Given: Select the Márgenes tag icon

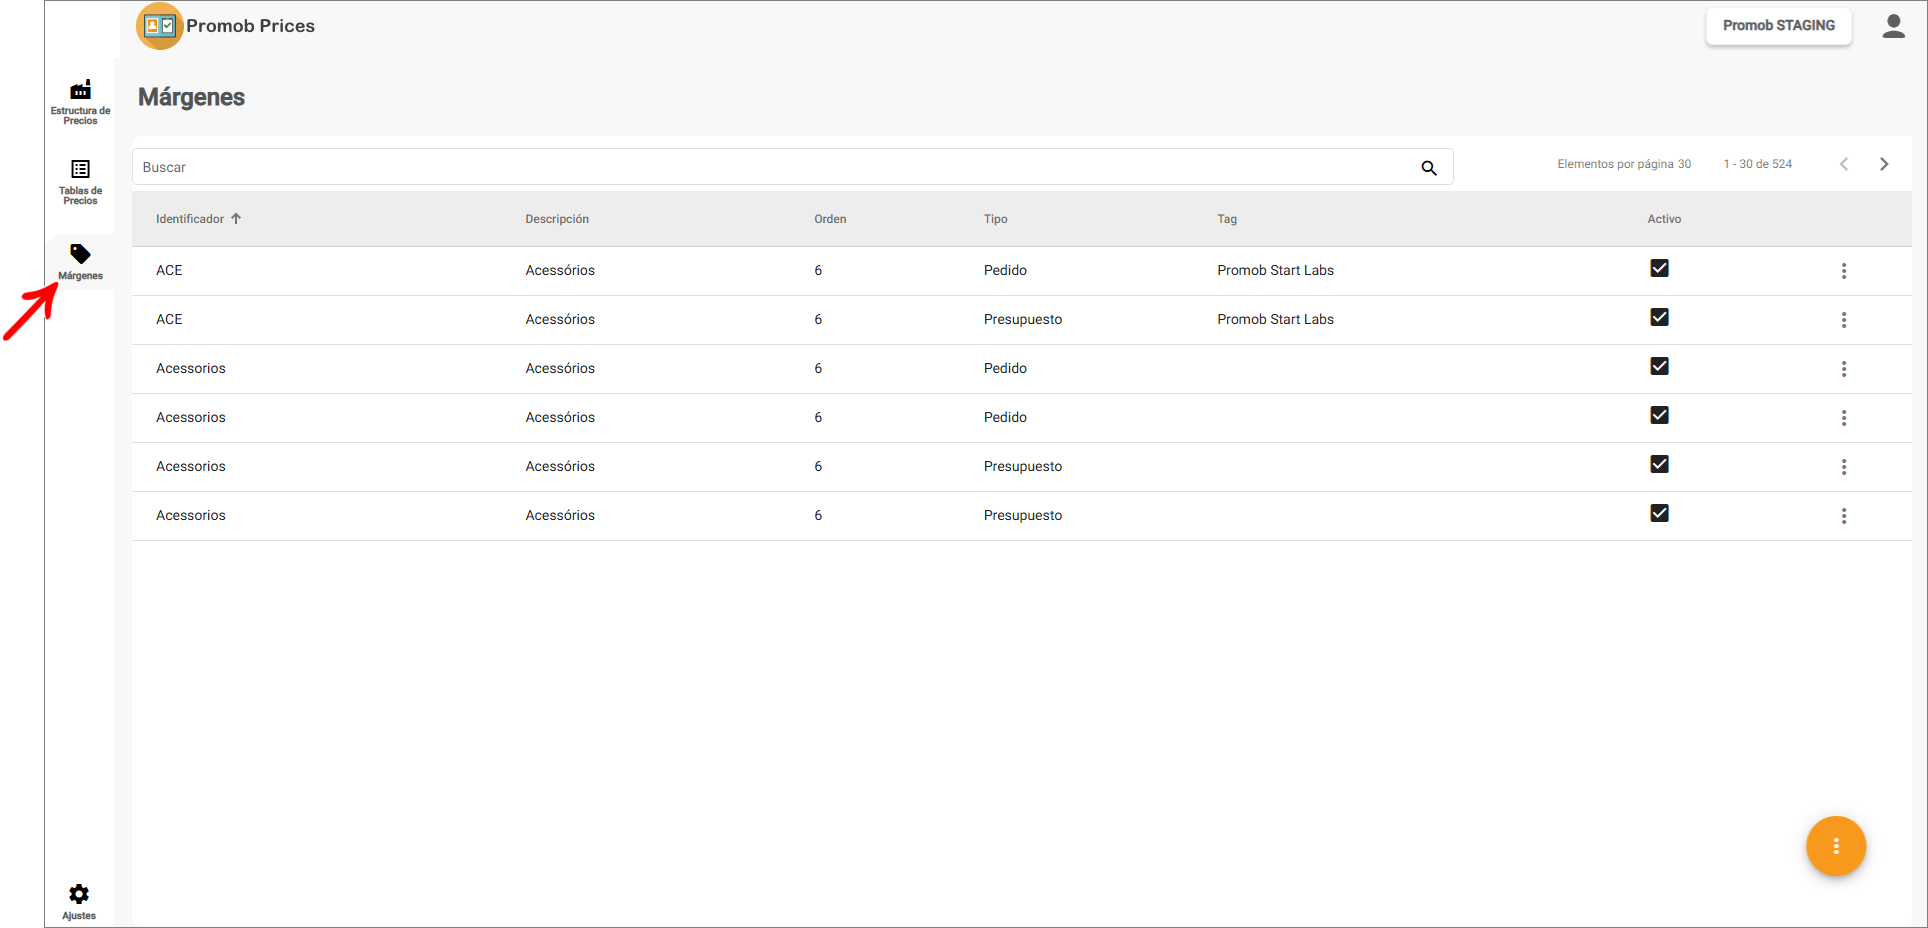Looking at the screenshot, I should point(80,254).
